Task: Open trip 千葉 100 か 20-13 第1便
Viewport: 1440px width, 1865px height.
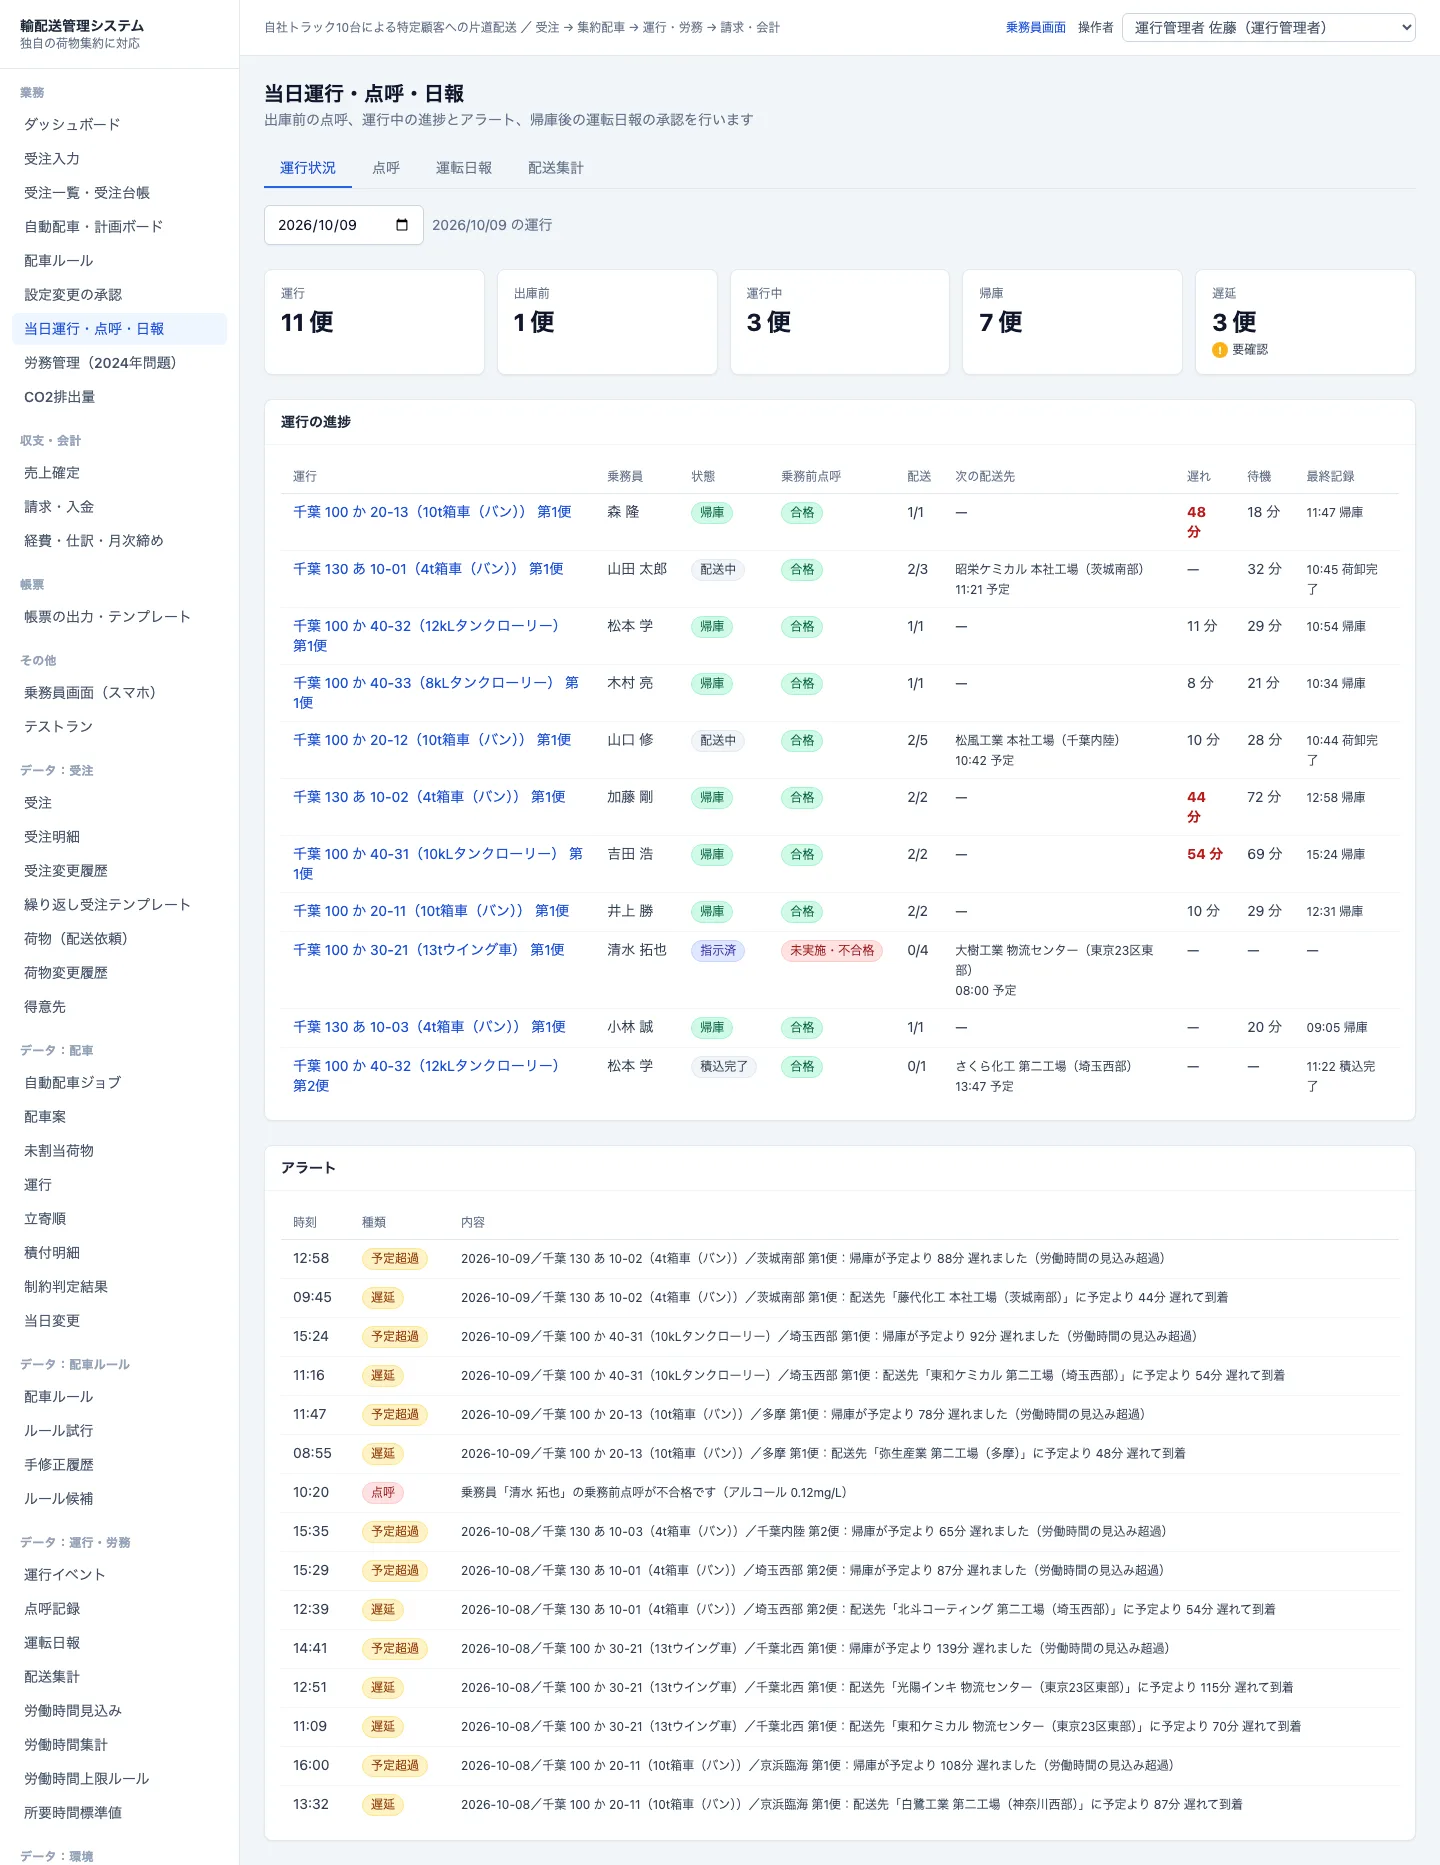Action: click(432, 512)
